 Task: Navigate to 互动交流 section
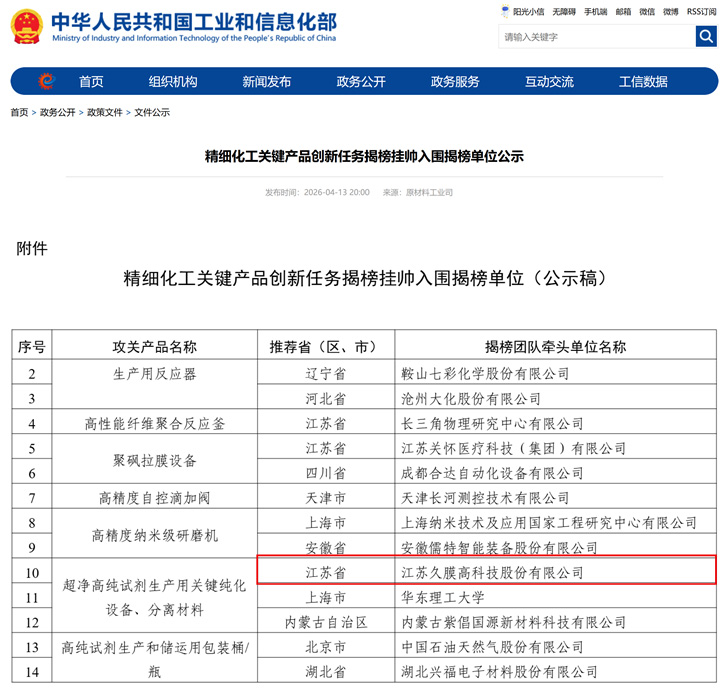[549, 82]
